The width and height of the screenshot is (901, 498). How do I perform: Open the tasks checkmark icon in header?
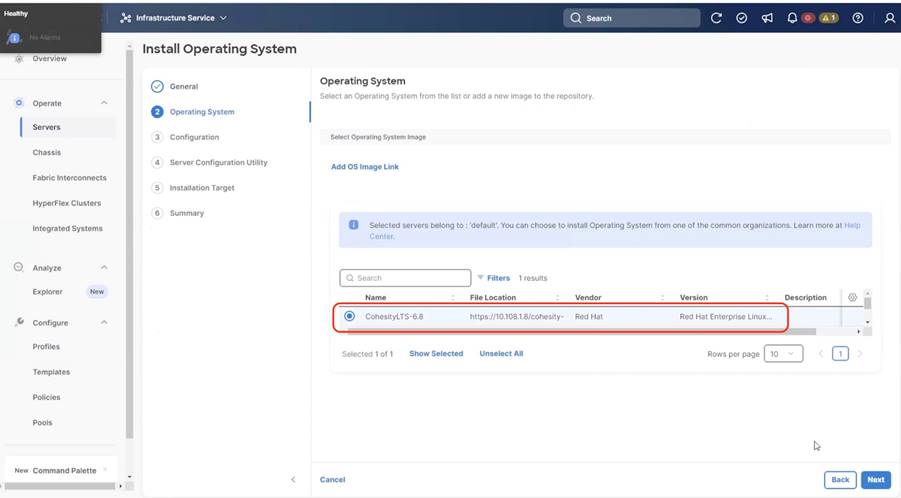tap(742, 18)
